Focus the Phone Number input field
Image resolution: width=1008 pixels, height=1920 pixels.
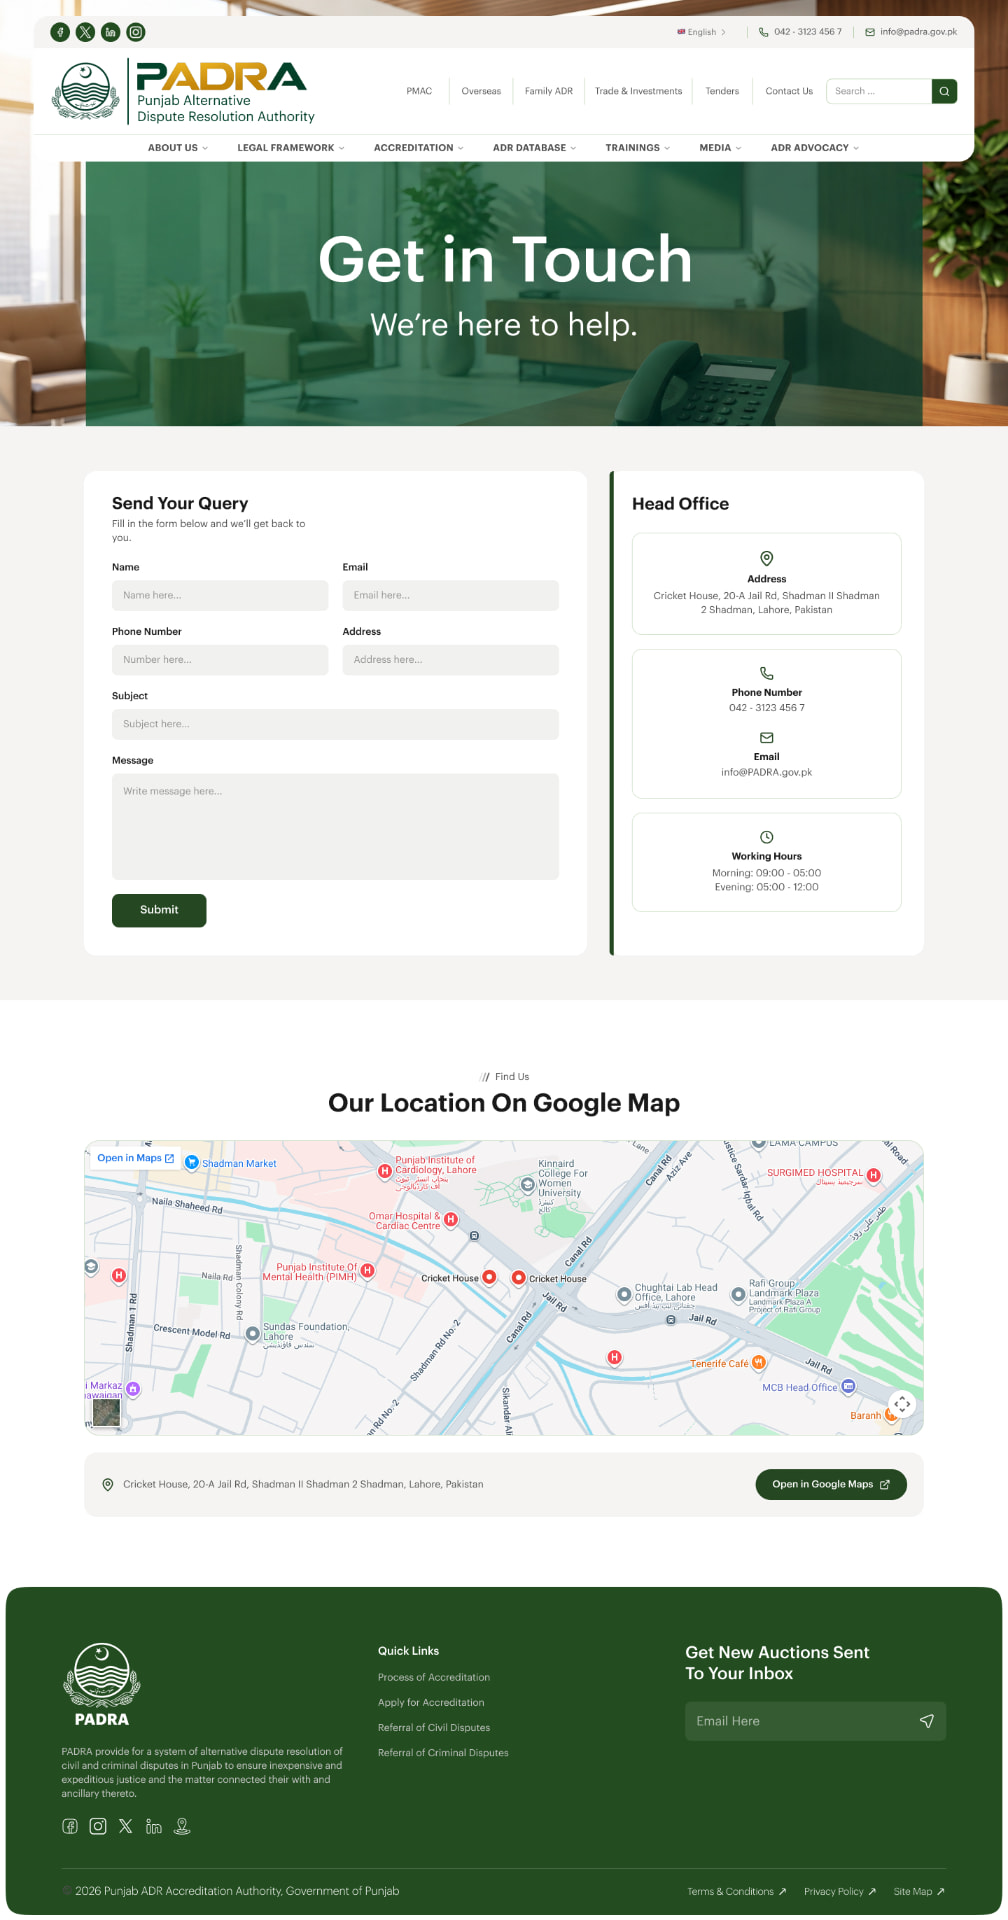click(220, 660)
